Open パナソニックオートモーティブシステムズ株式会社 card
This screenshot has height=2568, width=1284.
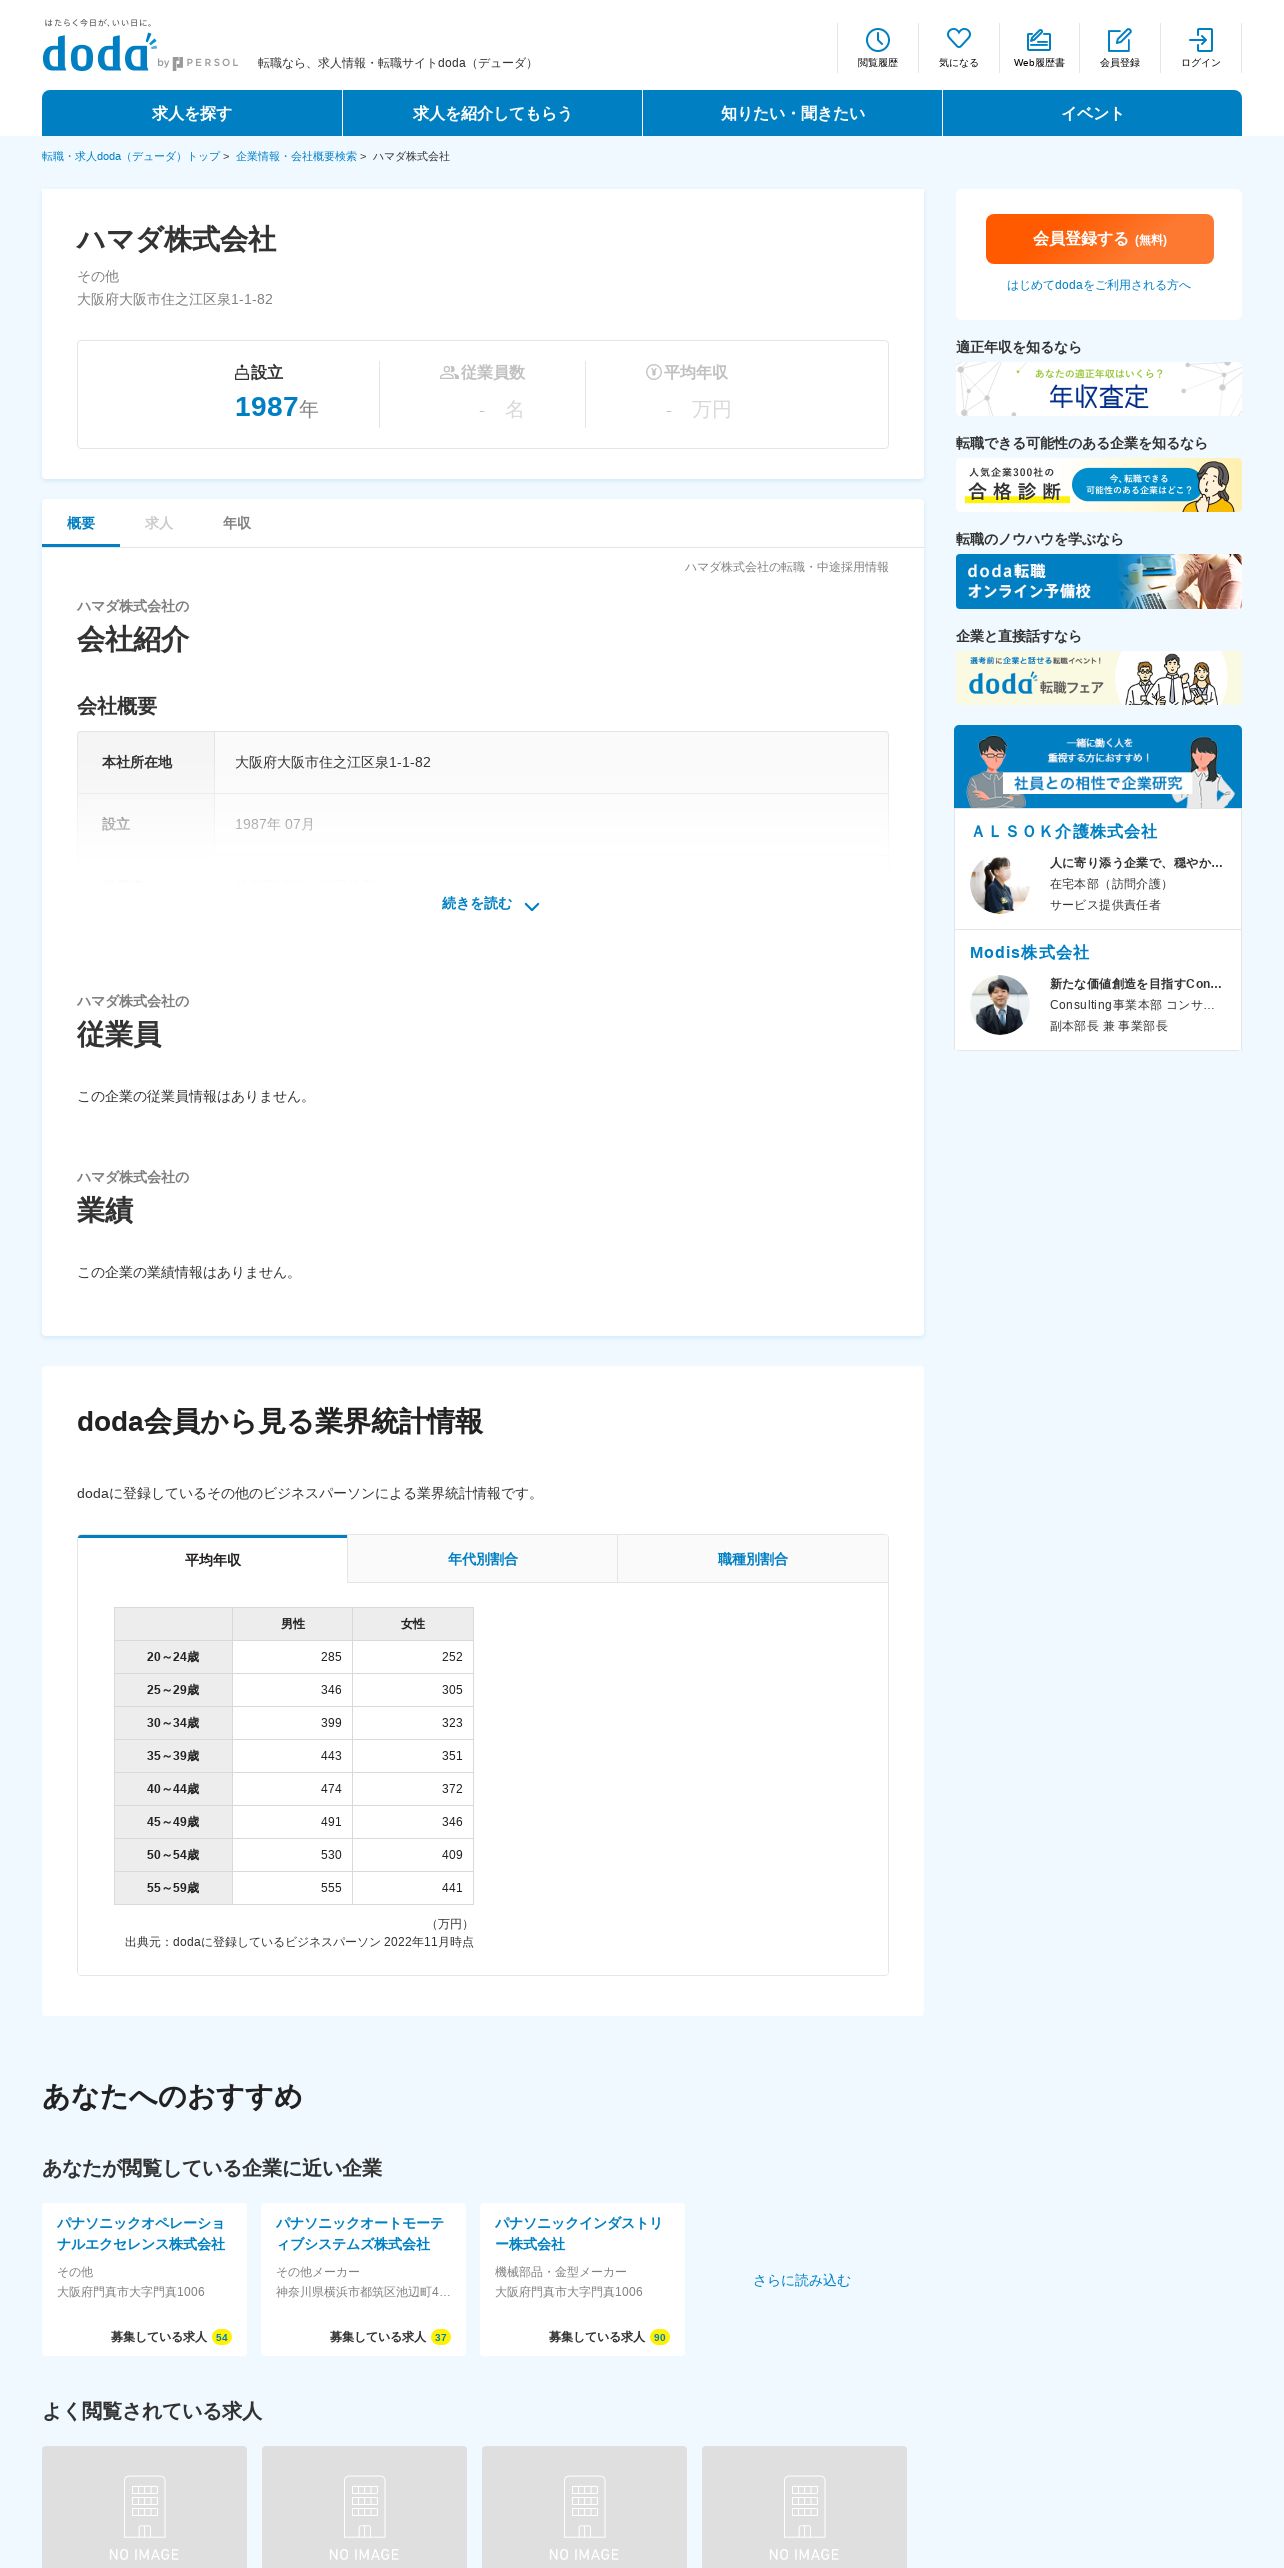[363, 2279]
